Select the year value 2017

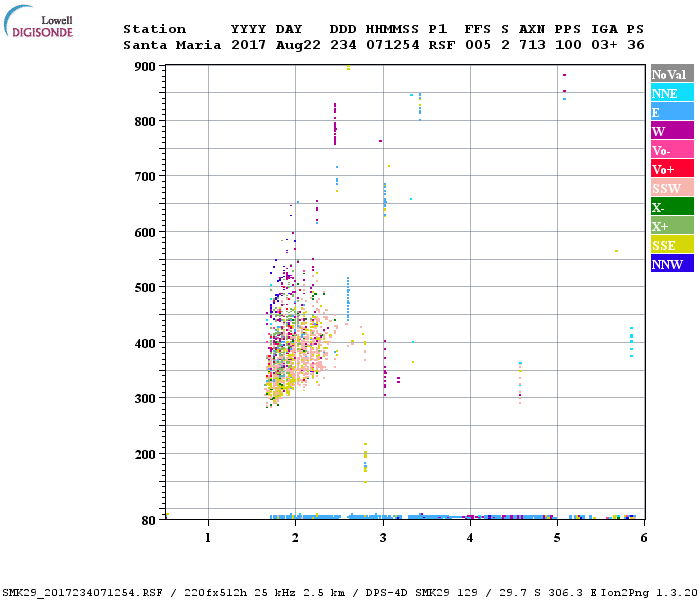pos(249,45)
